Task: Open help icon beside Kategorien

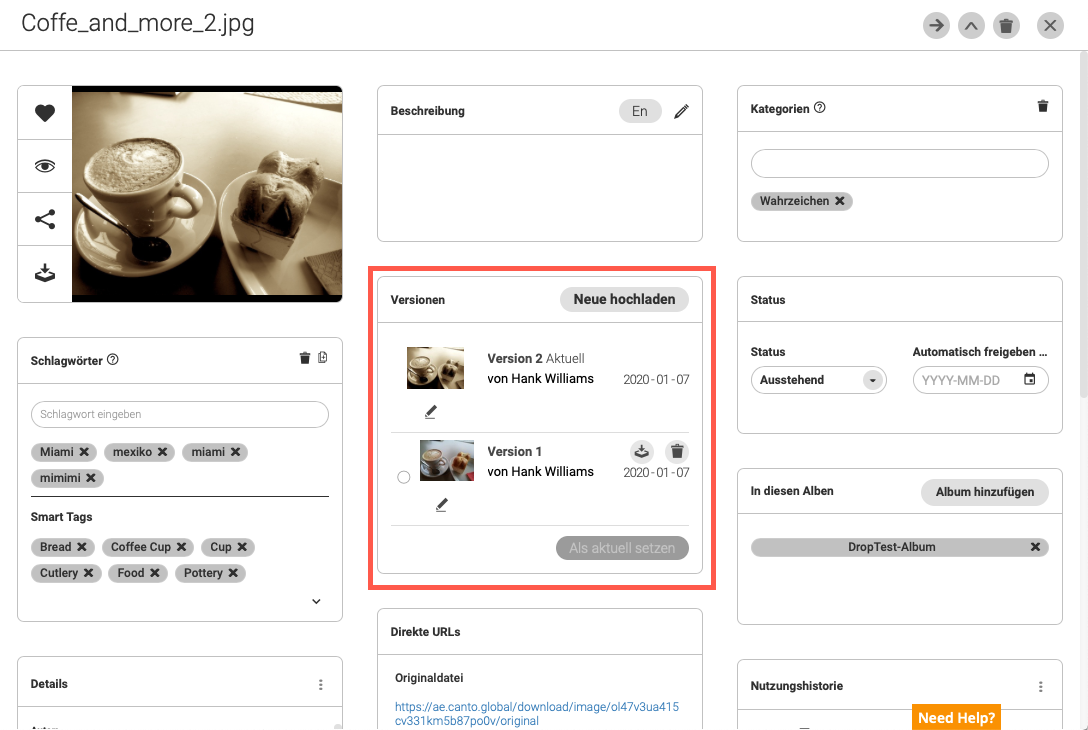Action: pyautogui.click(x=819, y=108)
